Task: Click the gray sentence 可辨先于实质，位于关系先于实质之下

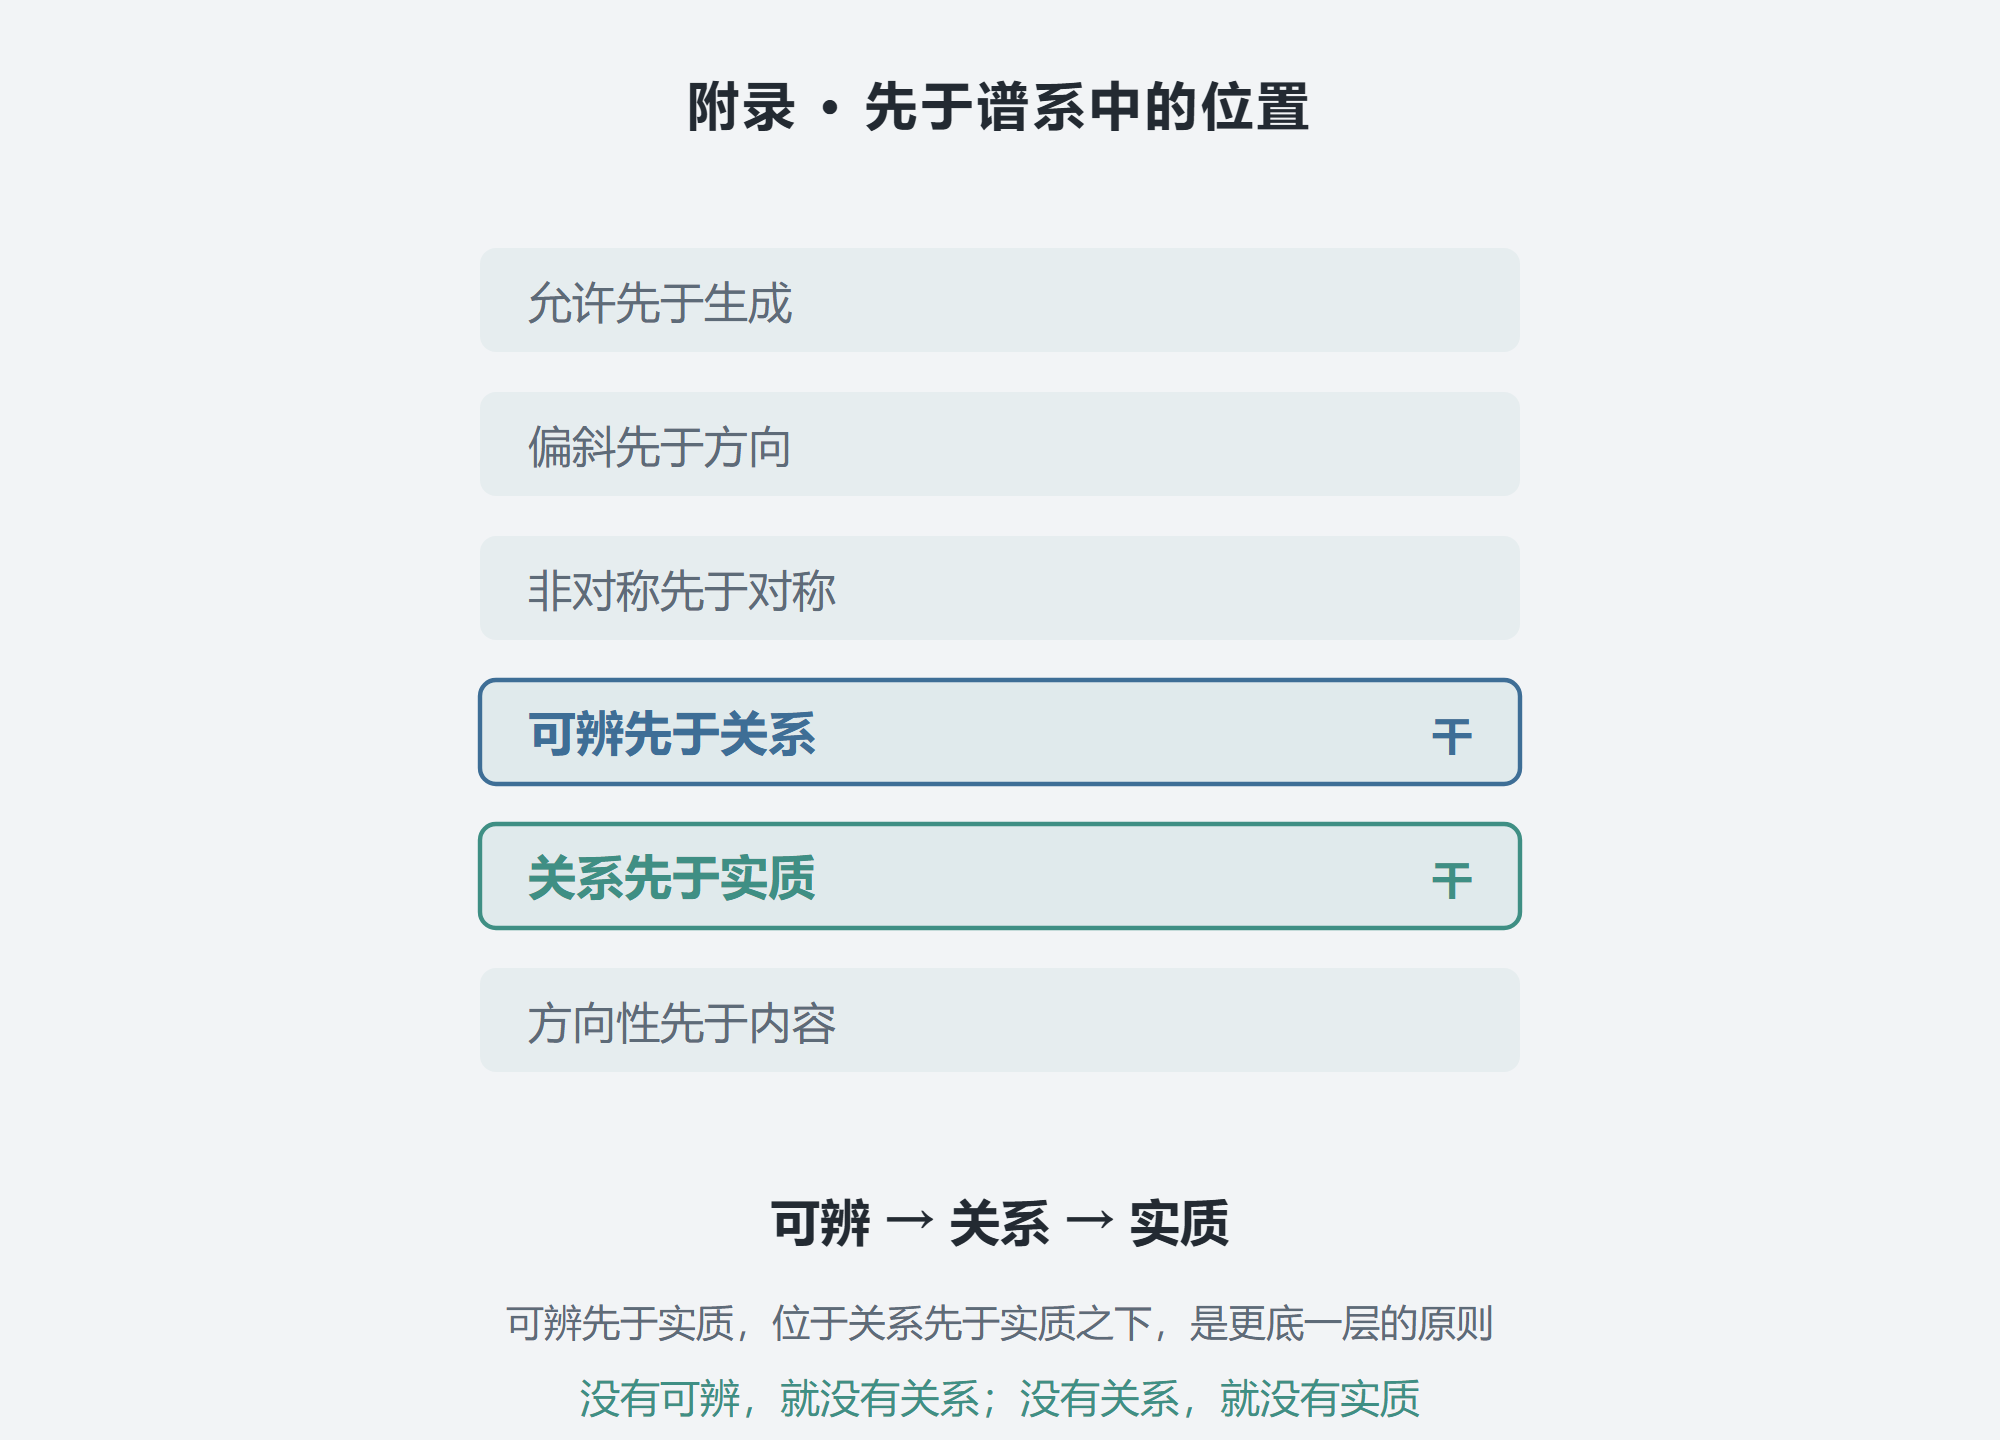Action: (830, 1323)
